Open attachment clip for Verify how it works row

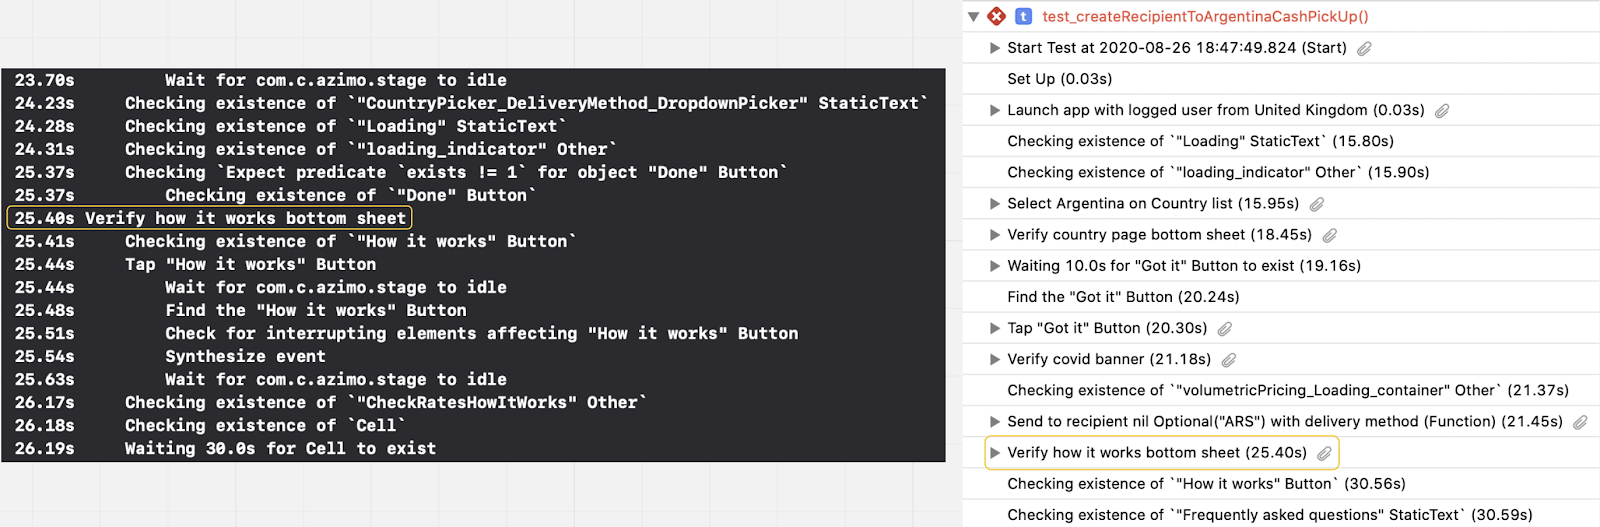coord(1324,454)
